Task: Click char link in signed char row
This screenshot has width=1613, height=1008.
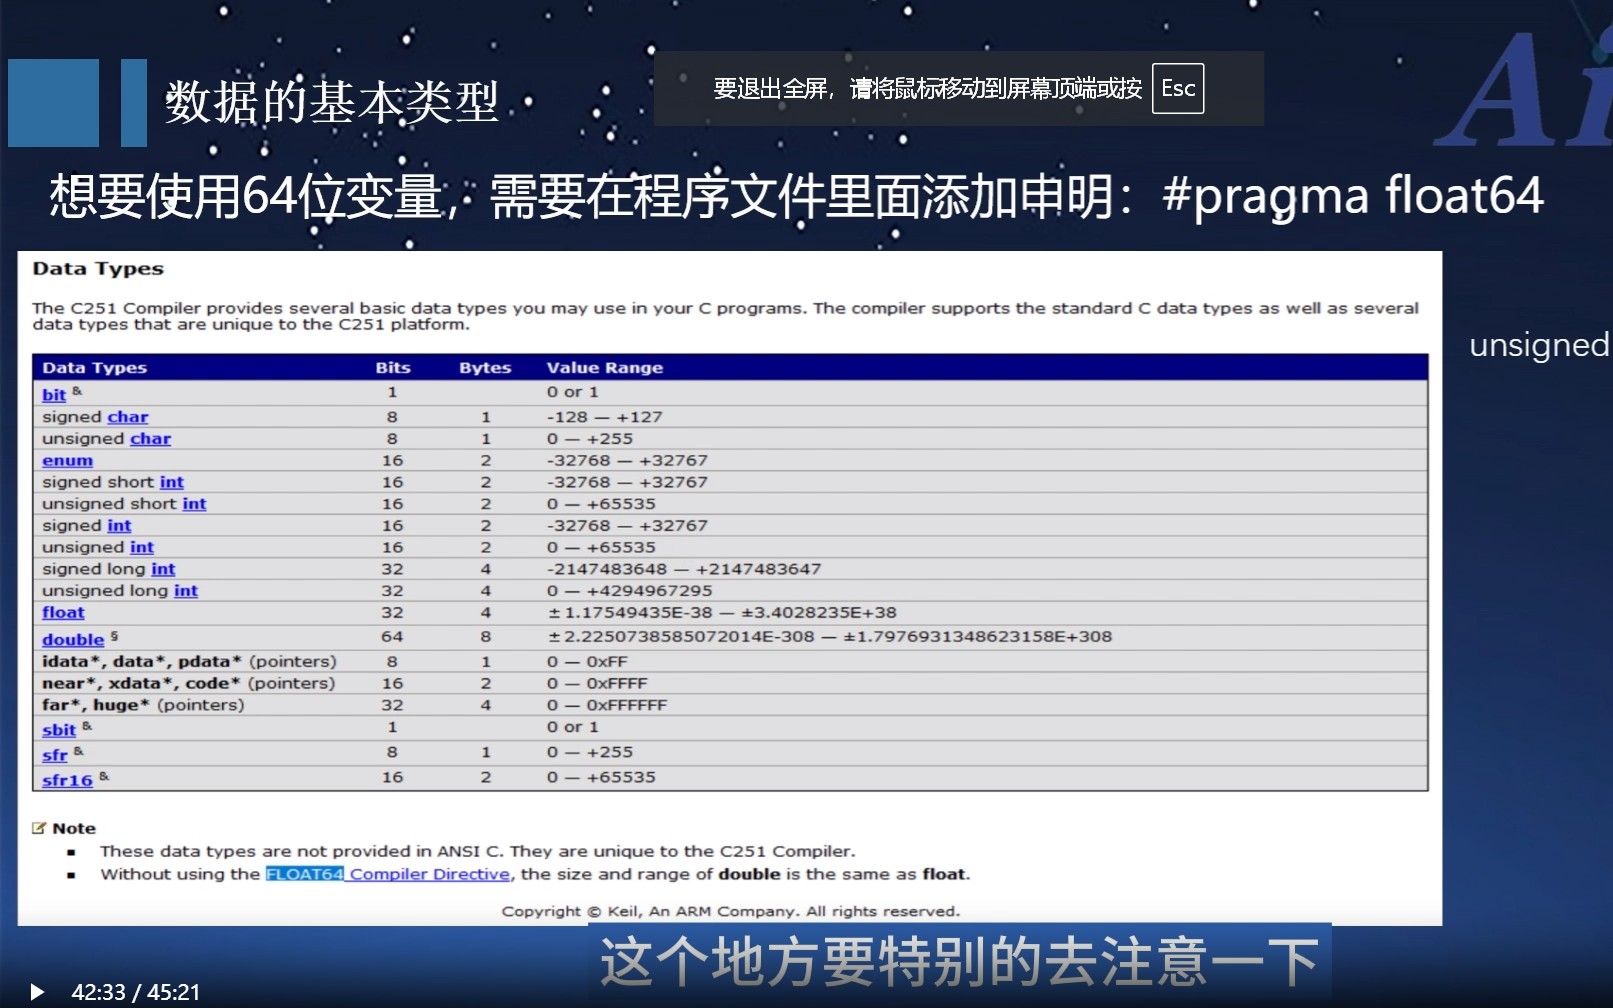Action: 127,417
